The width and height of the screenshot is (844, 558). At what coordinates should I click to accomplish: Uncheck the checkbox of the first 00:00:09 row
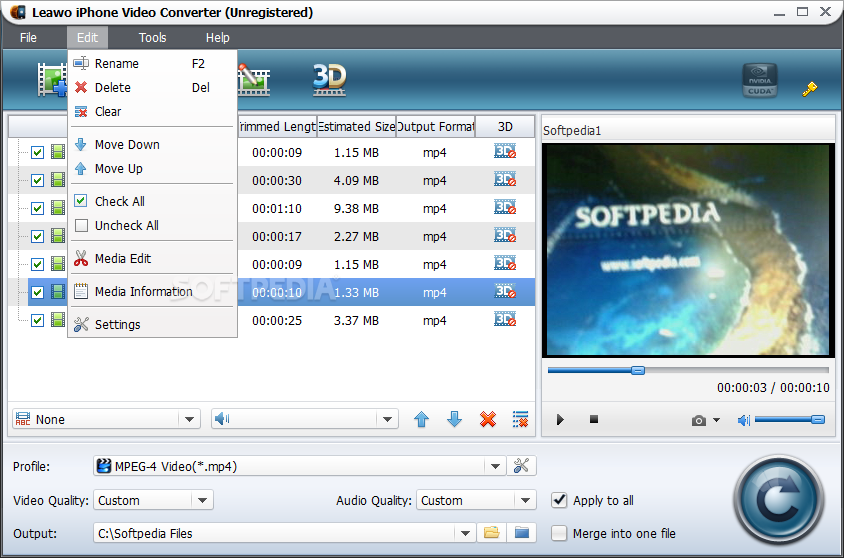point(37,152)
